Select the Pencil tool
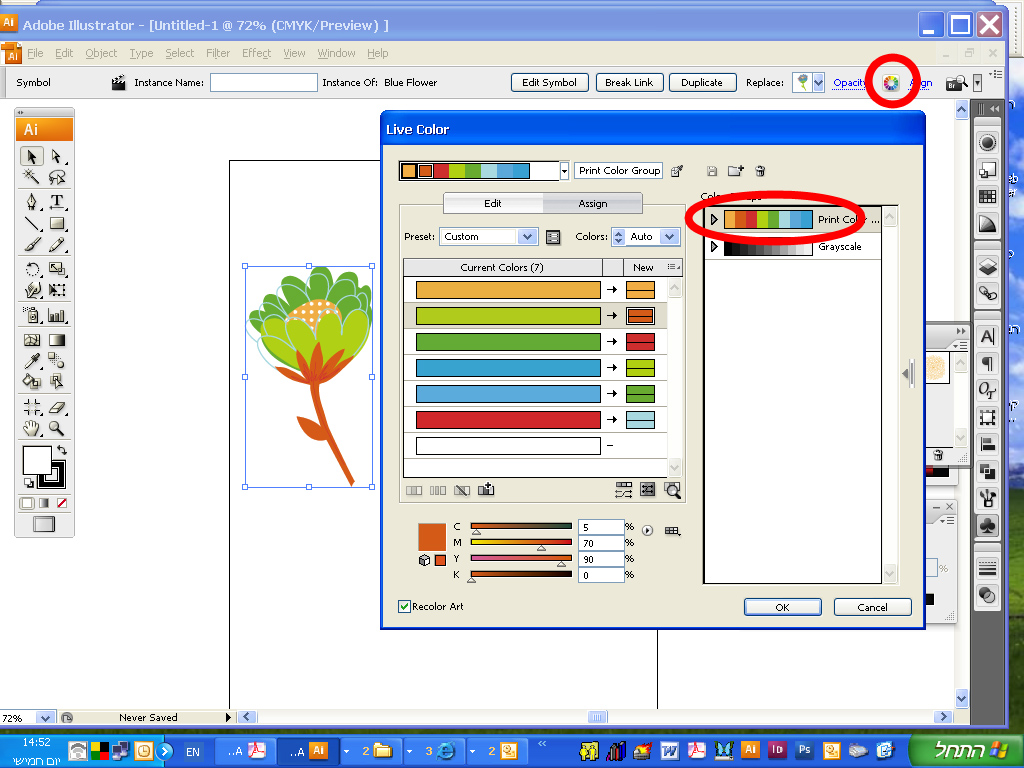 (57, 245)
